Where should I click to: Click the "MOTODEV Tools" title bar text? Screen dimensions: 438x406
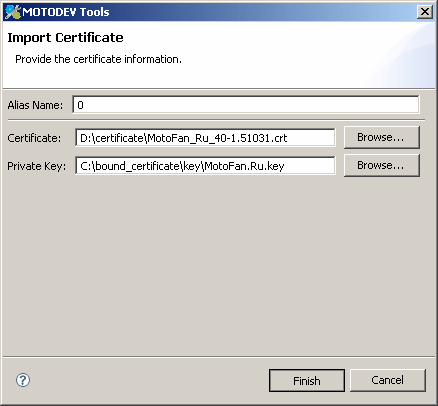click(x=66, y=12)
